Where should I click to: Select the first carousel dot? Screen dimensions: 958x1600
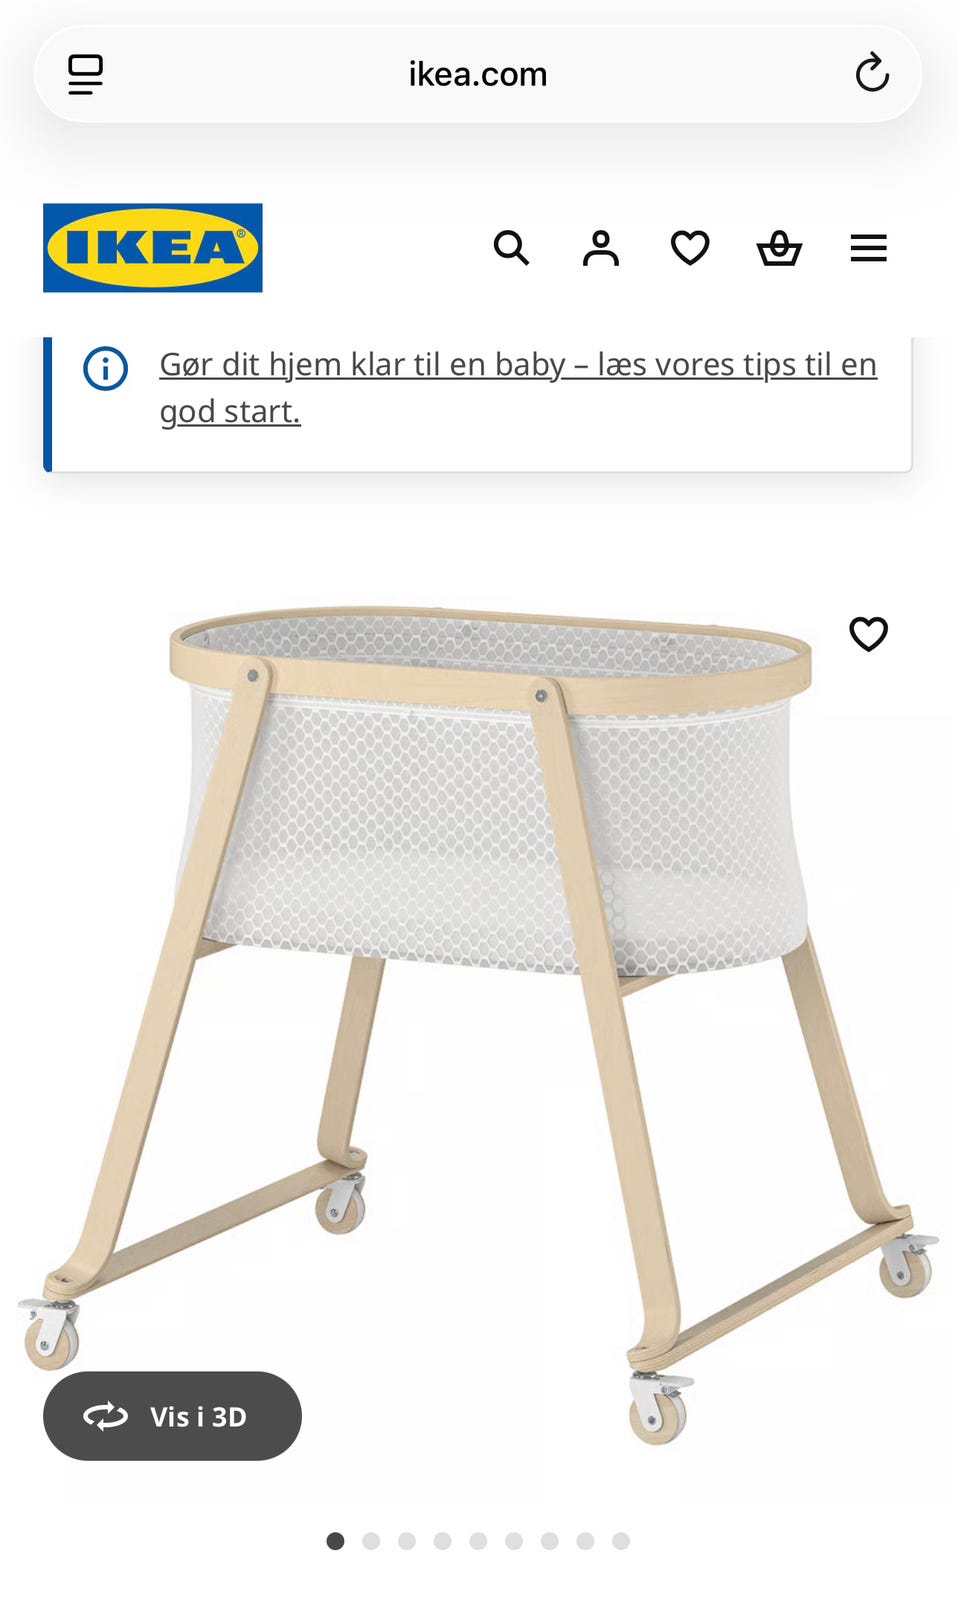coord(335,1541)
